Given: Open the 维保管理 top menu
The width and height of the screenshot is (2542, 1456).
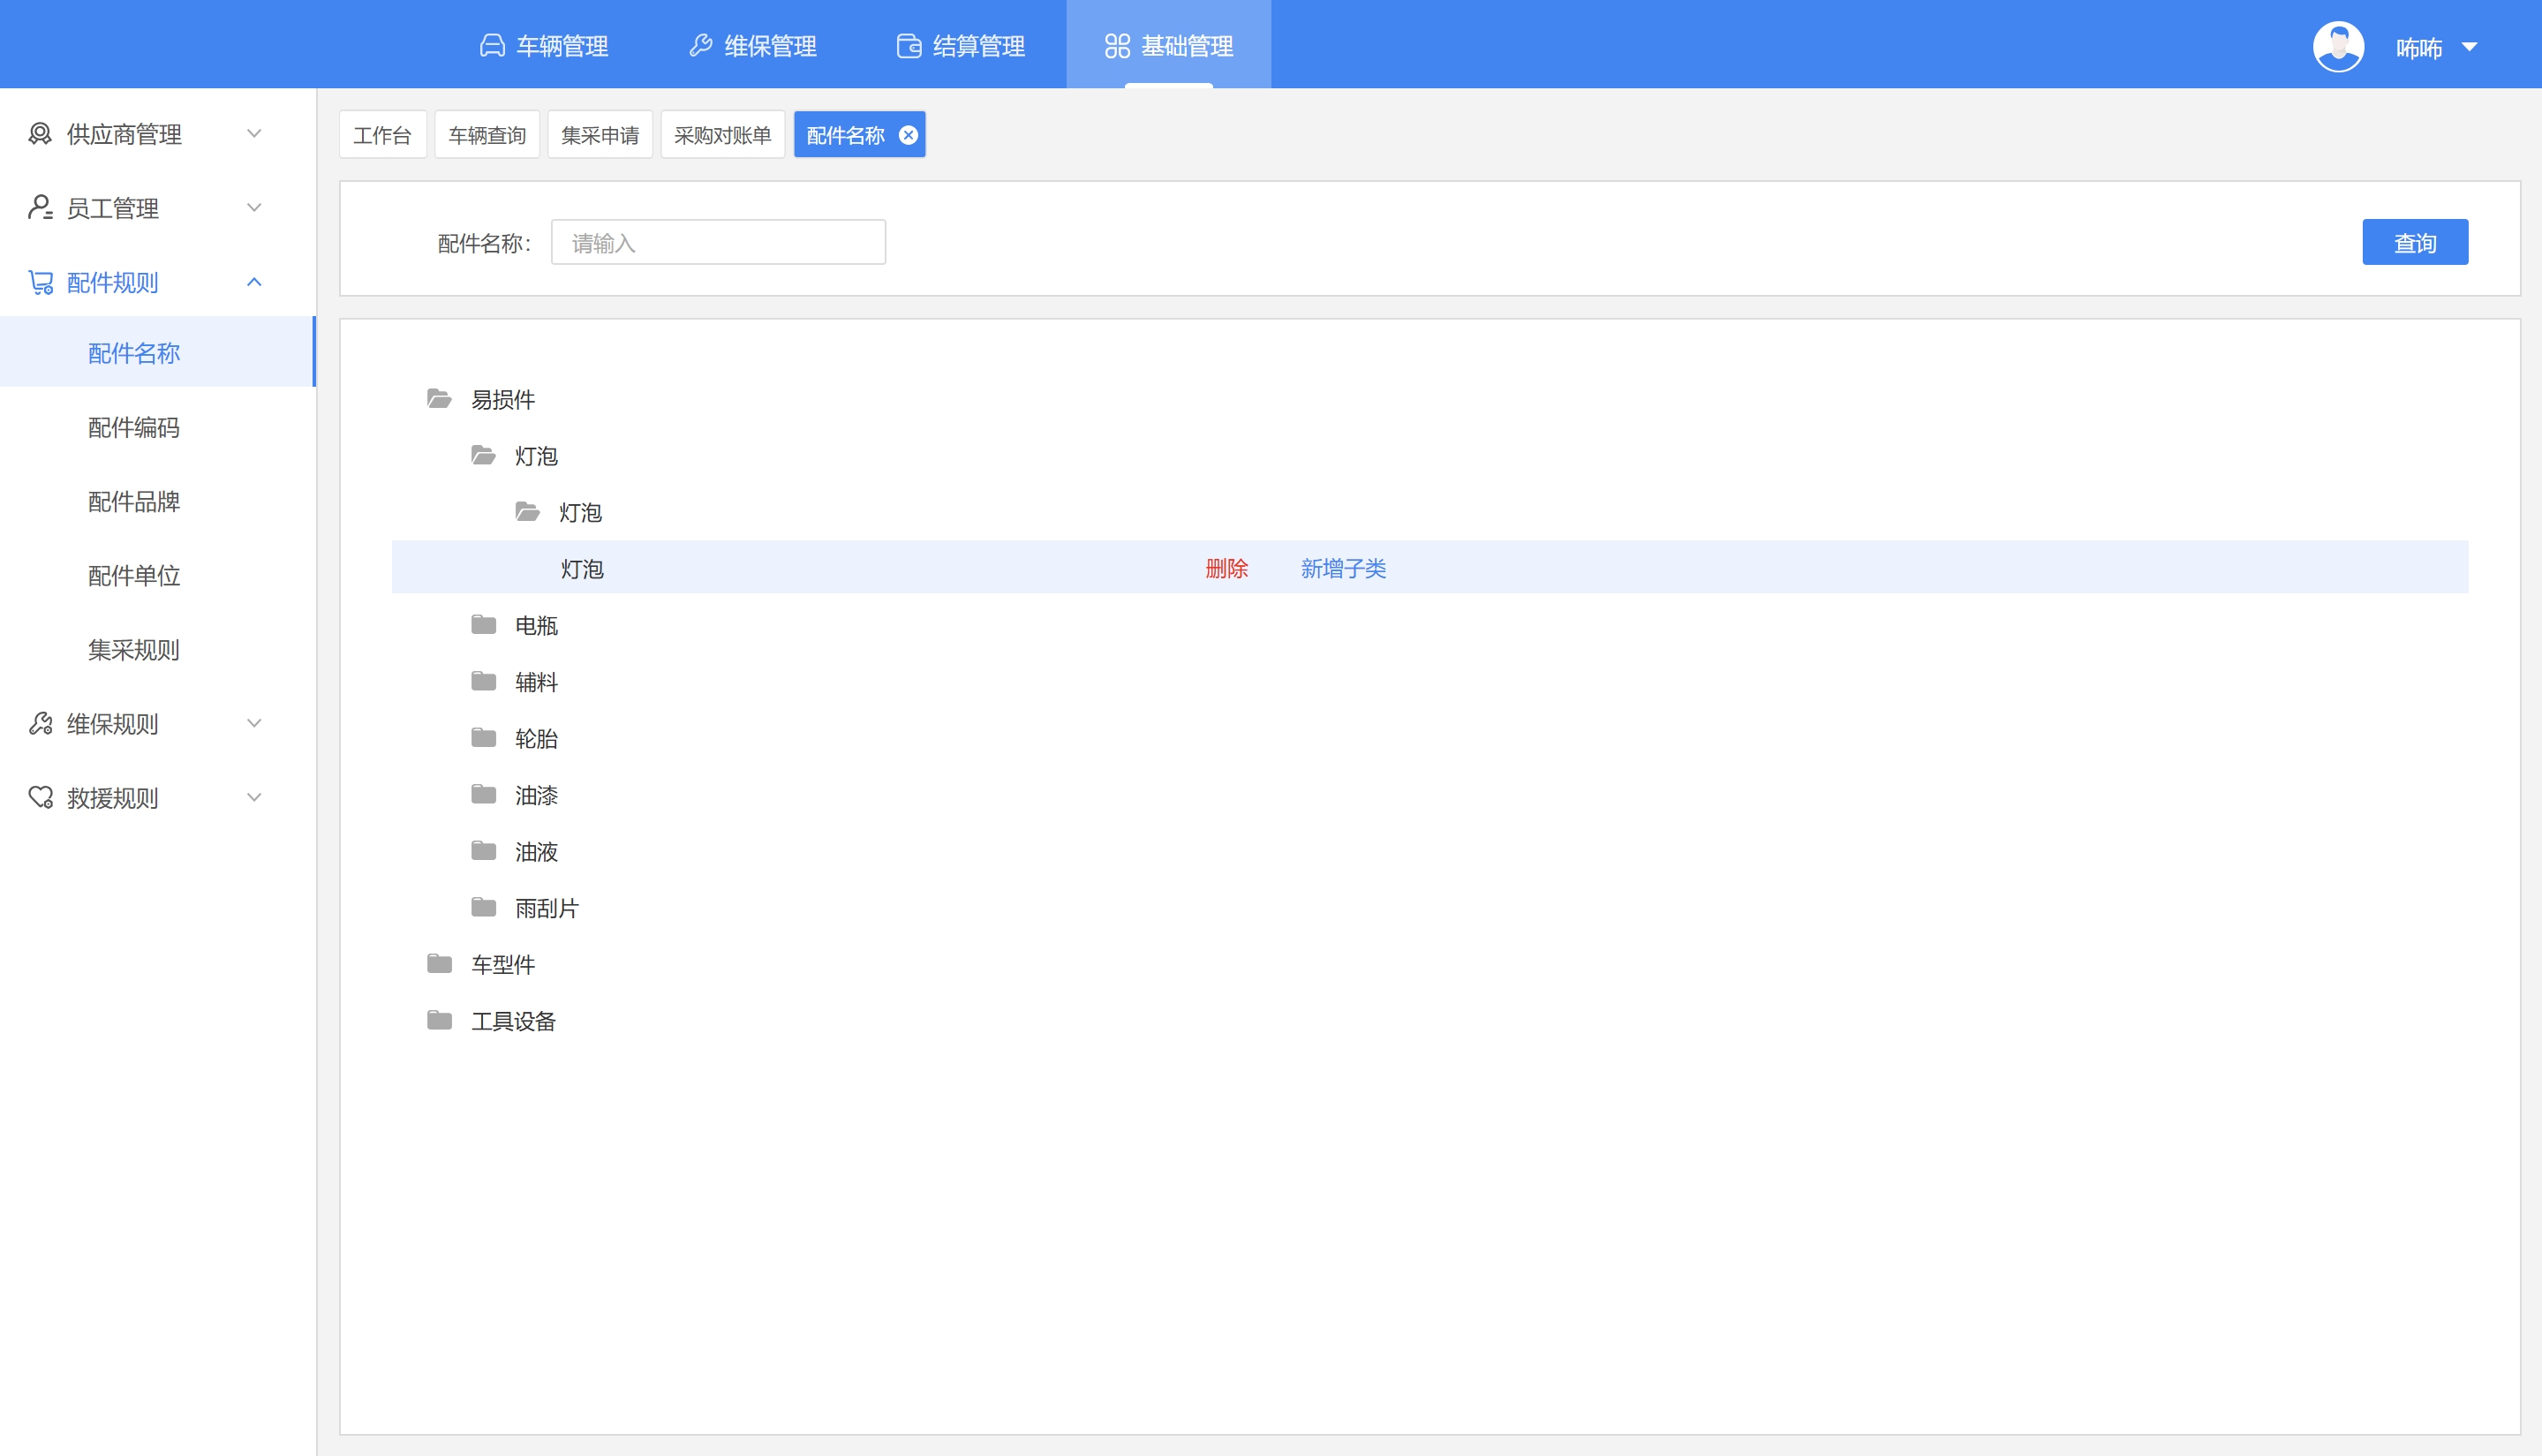Looking at the screenshot, I should click(x=753, y=46).
